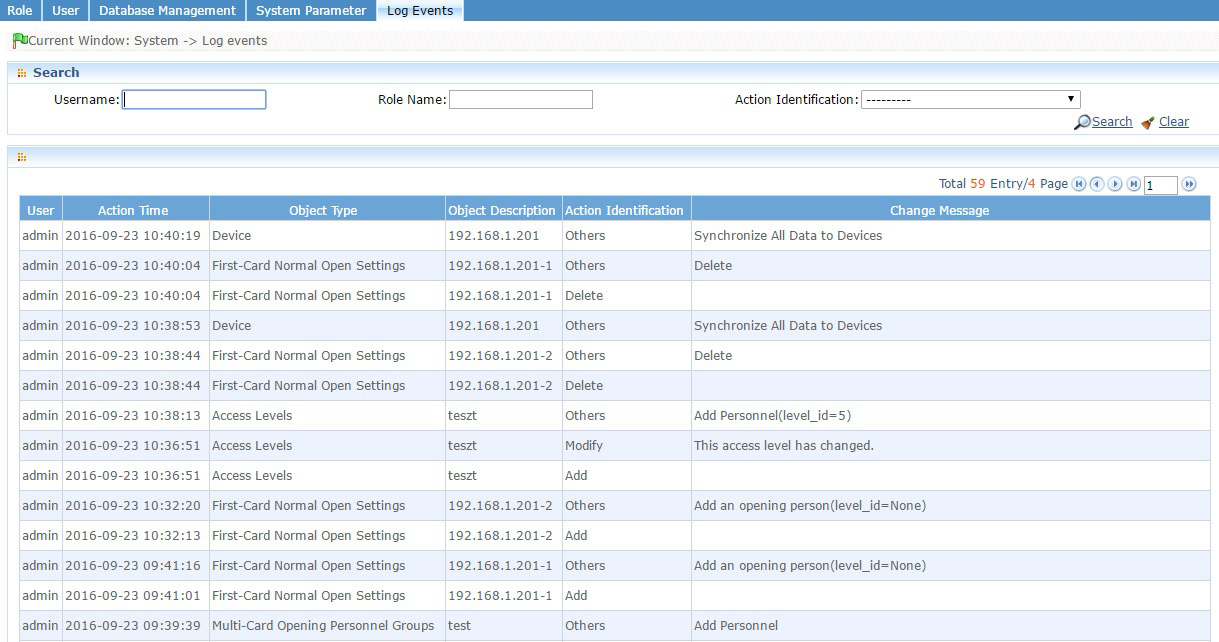1219x642 pixels.
Task: Go to the previous page of log entries
Action: [1097, 184]
